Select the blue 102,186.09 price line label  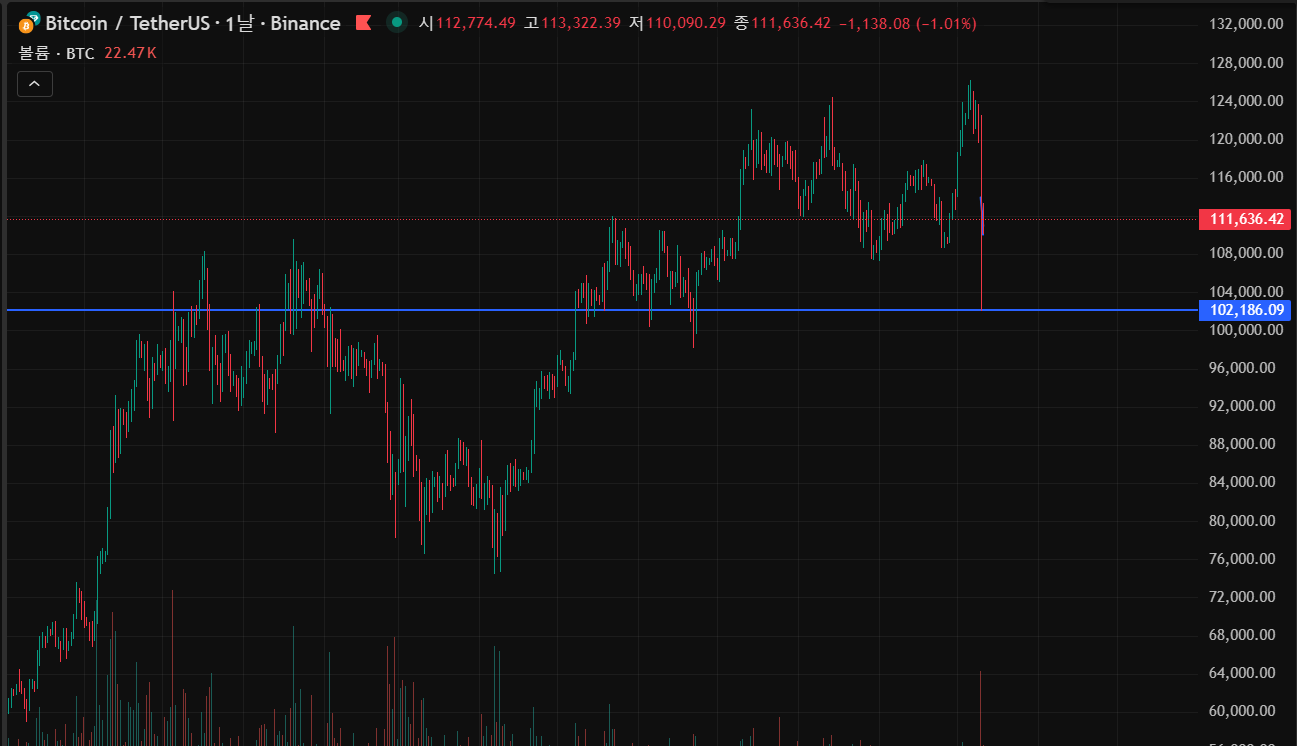coord(1245,310)
